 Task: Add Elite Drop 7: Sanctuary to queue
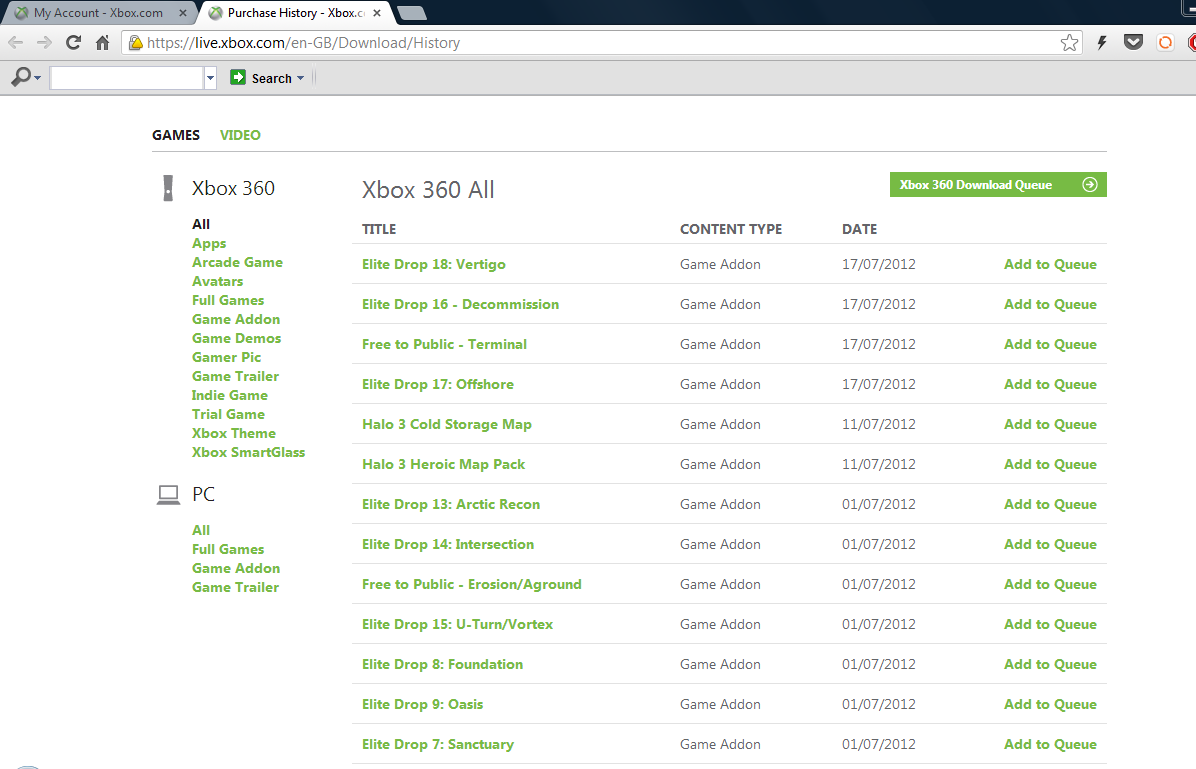coord(1050,745)
